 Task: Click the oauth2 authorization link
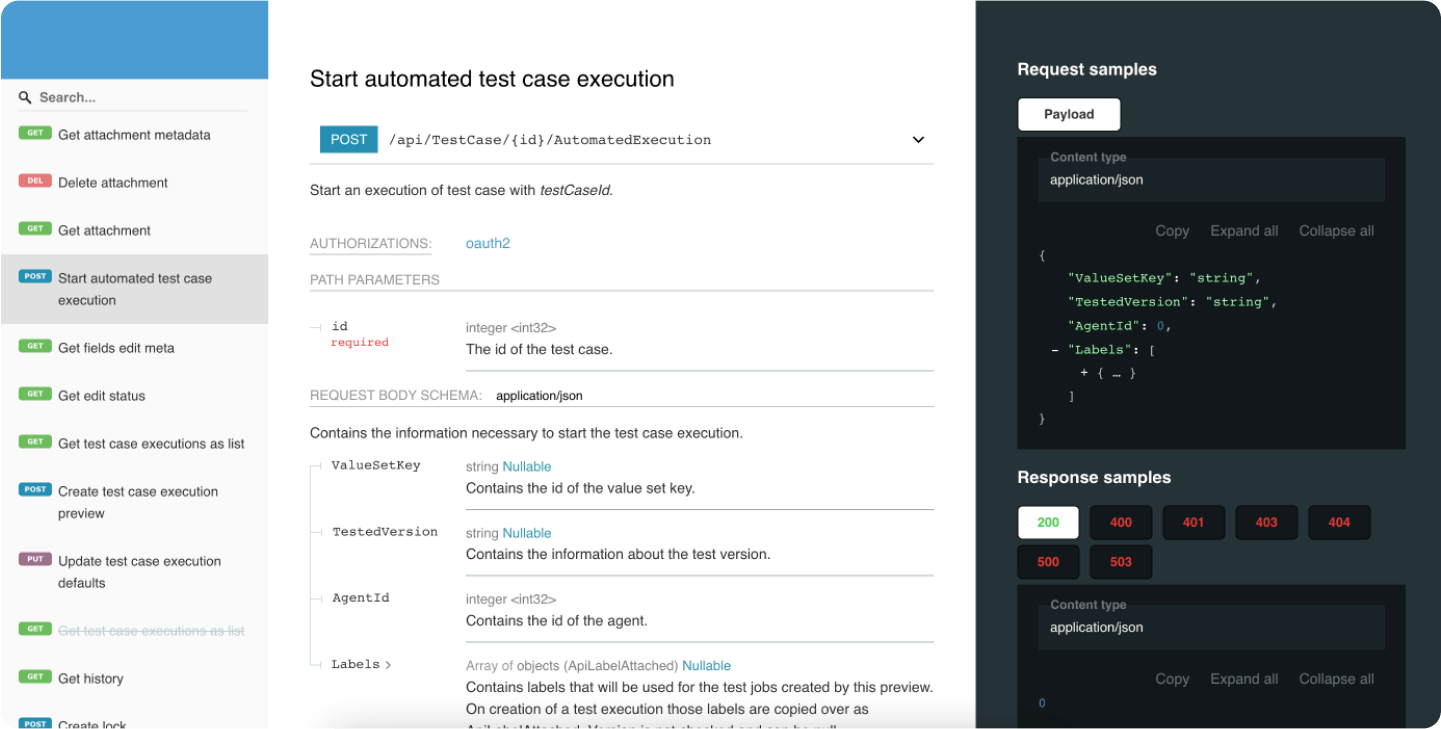[487, 242]
